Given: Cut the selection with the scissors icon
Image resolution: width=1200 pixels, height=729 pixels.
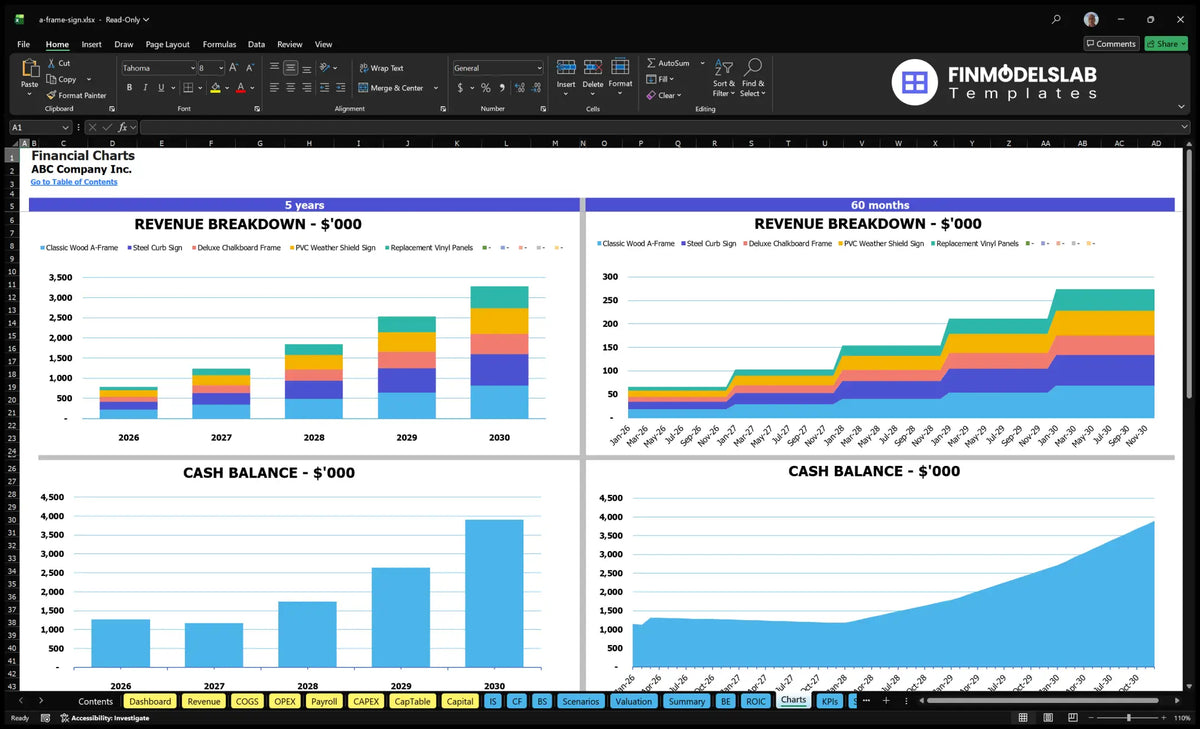Looking at the screenshot, I should (x=52, y=63).
